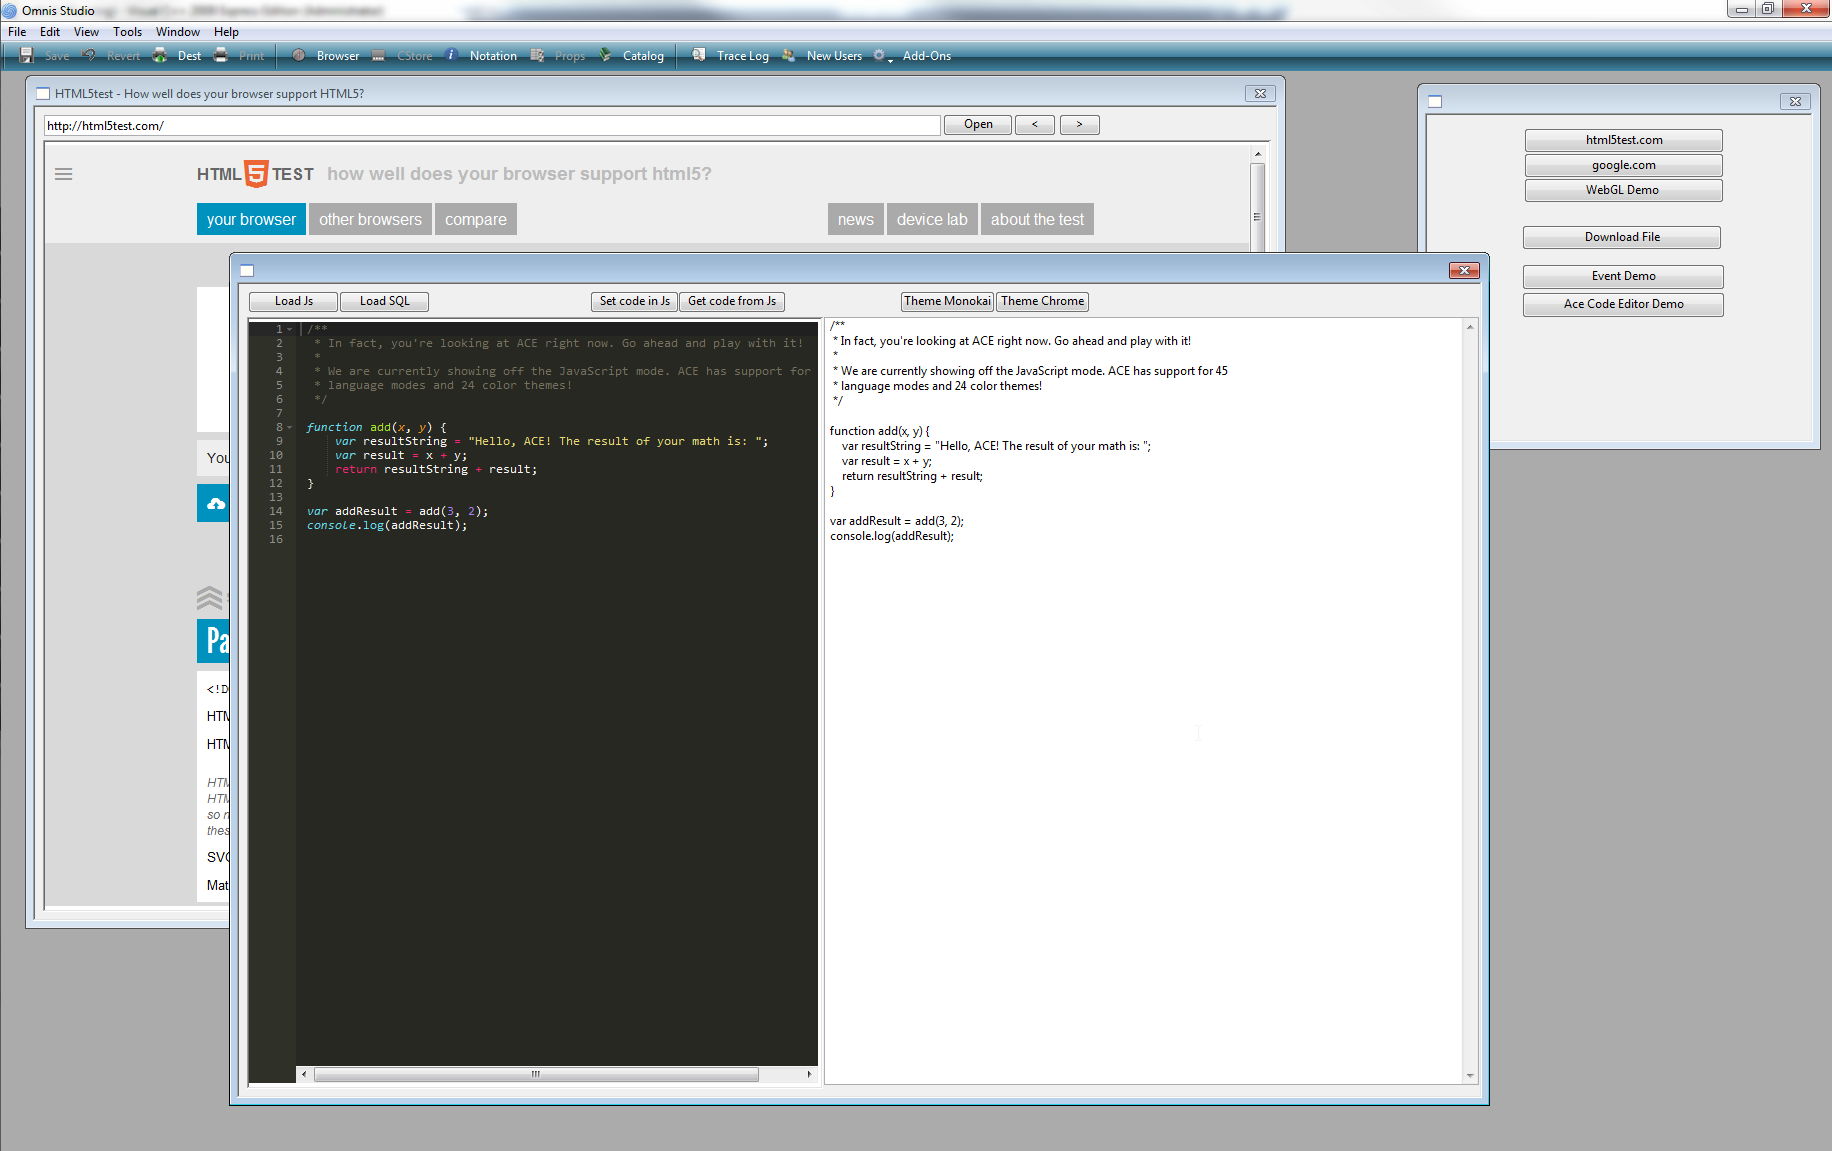Open the Help menu
This screenshot has width=1832, height=1151.
click(226, 32)
